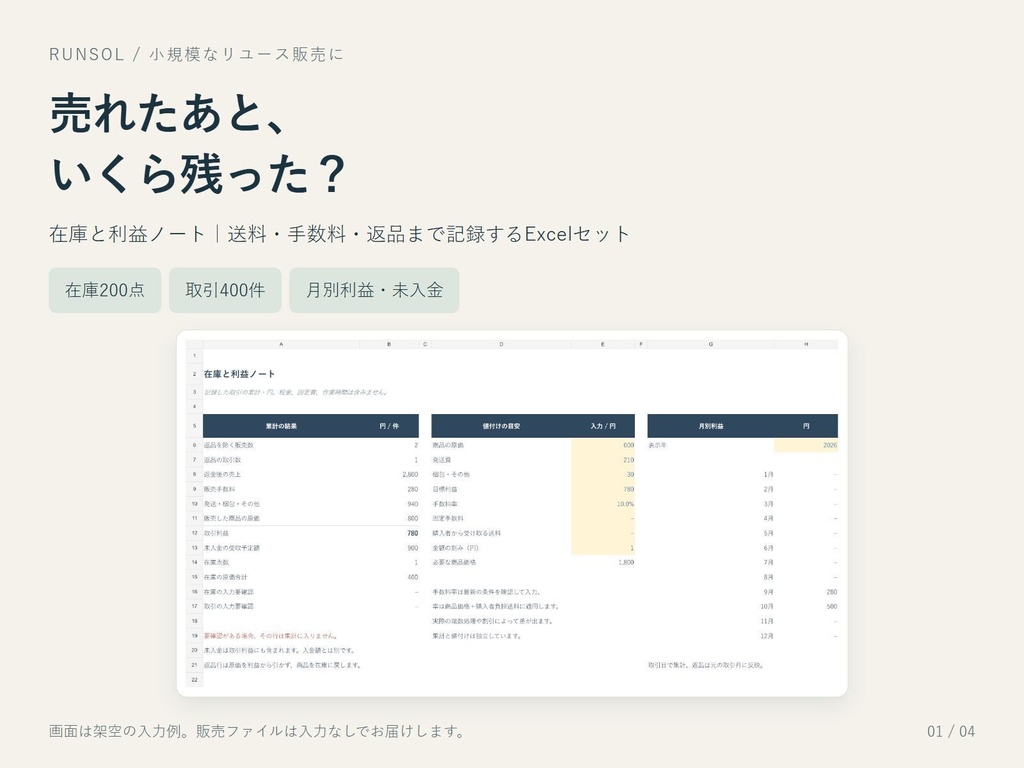Viewport: 1024px width, 768px height.
Task: Click the 梱包・その他 input cell showing 30
Action: [x=603, y=475]
